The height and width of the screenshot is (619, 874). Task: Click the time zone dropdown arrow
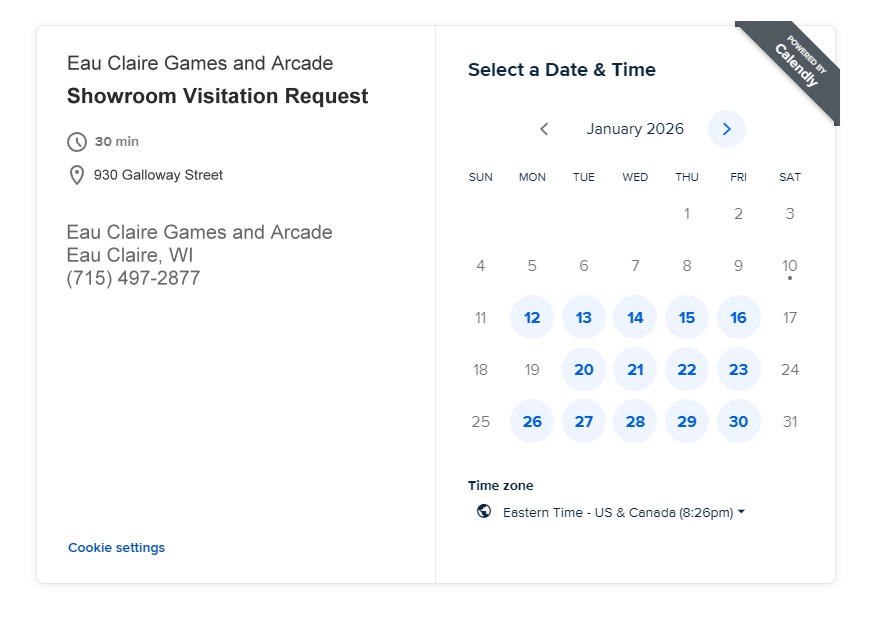(x=741, y=512)
